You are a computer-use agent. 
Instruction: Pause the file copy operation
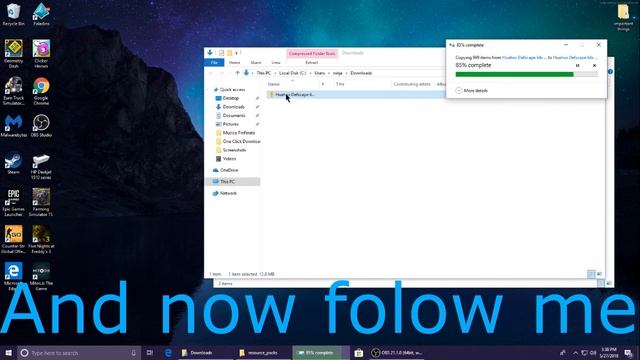click(578, 65)
